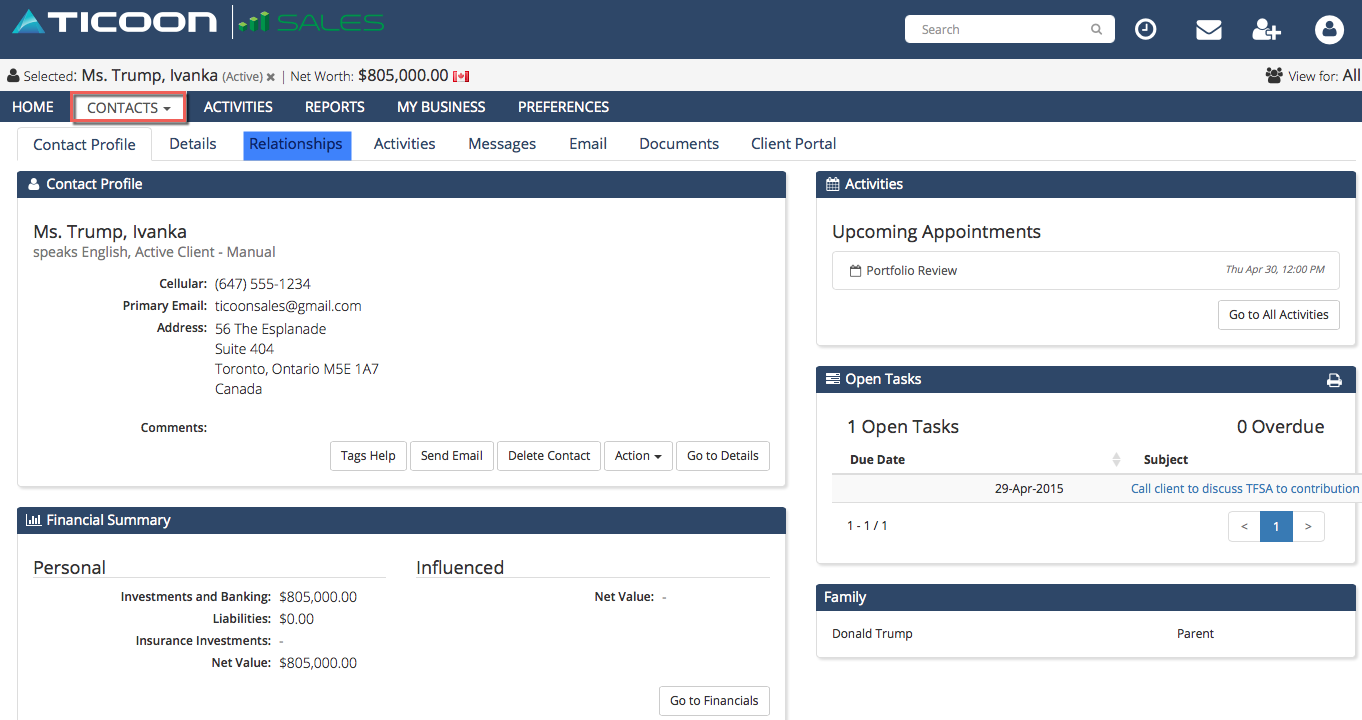Click the Ticoon Sales logo
The height and width of the screenshot is (720, 1362).
(x=198, y=23)
